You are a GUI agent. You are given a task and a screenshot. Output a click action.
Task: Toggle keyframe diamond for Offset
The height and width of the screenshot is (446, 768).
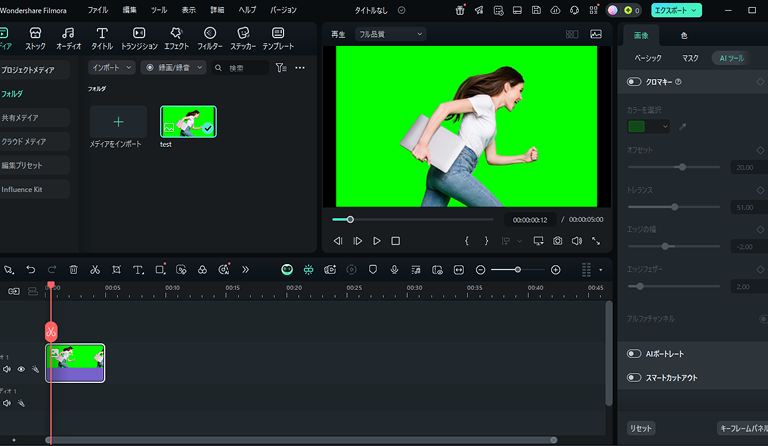click(x=760, y=150)
